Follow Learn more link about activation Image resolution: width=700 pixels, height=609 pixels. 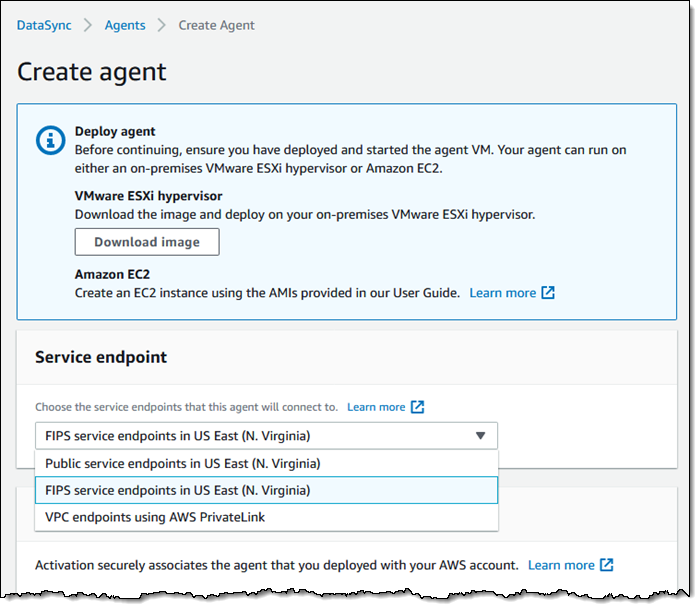[559, 565]
